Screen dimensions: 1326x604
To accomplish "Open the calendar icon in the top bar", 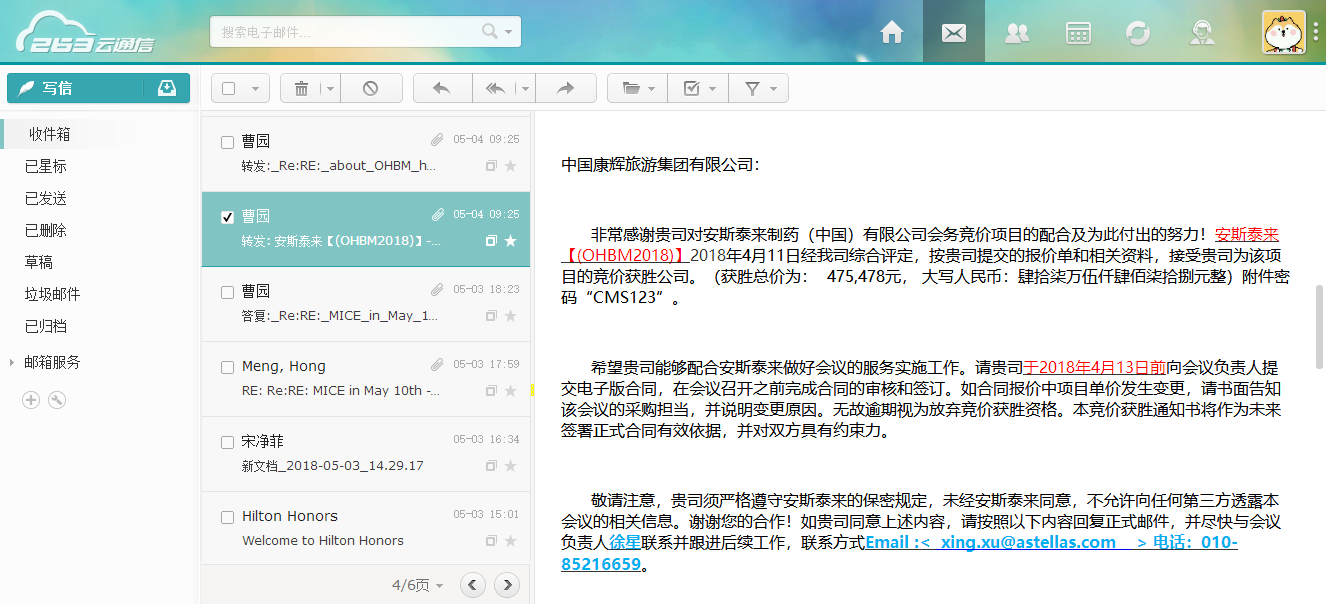I will pyautogui.click(x=1078, y=32).
